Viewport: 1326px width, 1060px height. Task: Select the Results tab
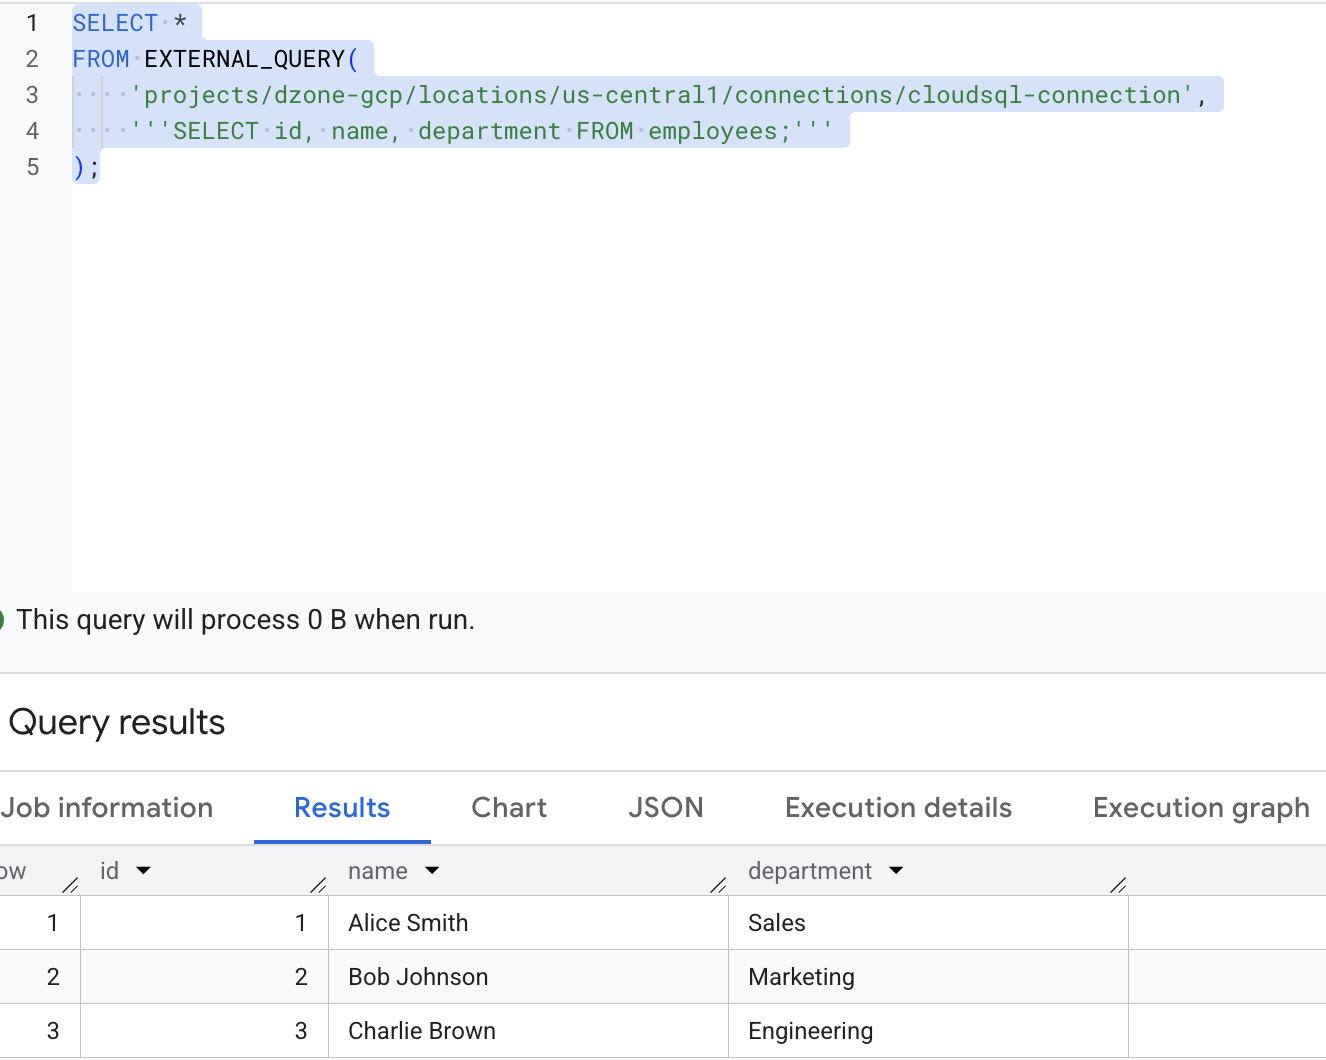(x=342, y=808)
